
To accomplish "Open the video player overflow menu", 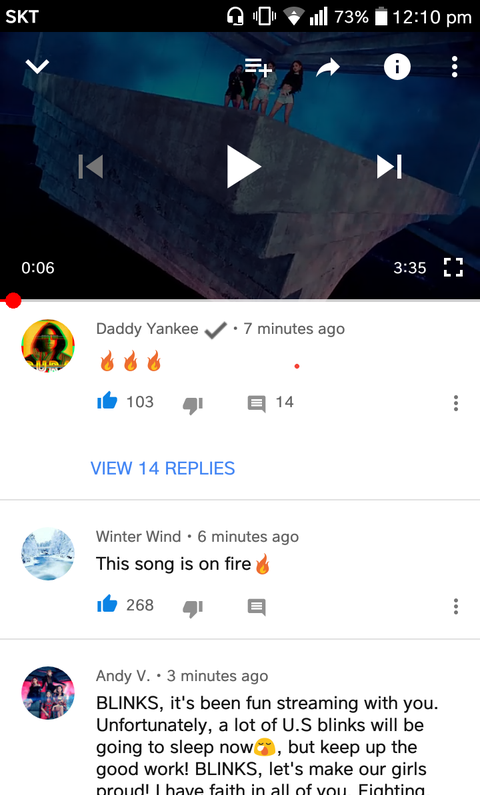I will pyautogui.click(x=455, y=67).
